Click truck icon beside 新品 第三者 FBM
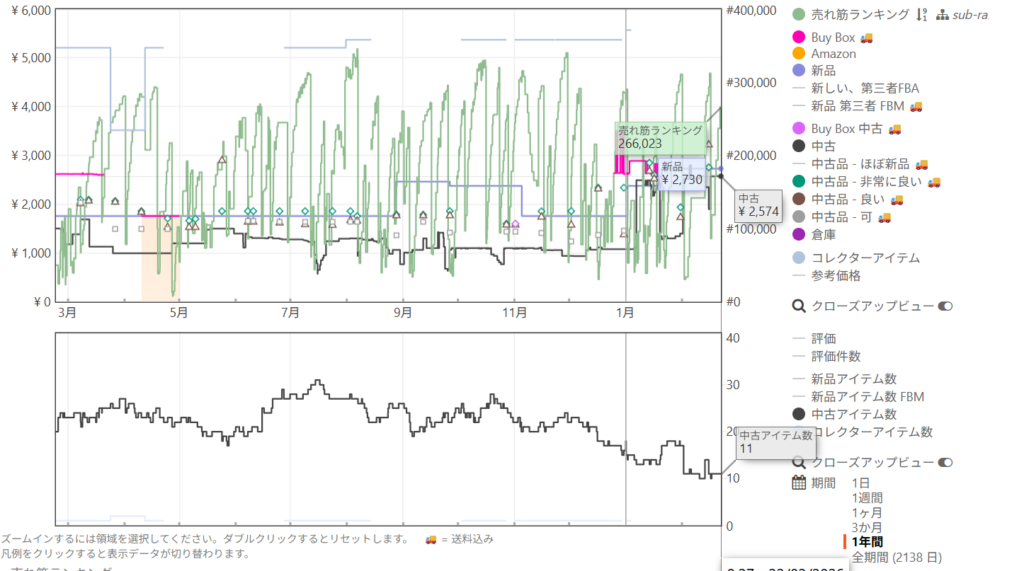 (916, 106)
